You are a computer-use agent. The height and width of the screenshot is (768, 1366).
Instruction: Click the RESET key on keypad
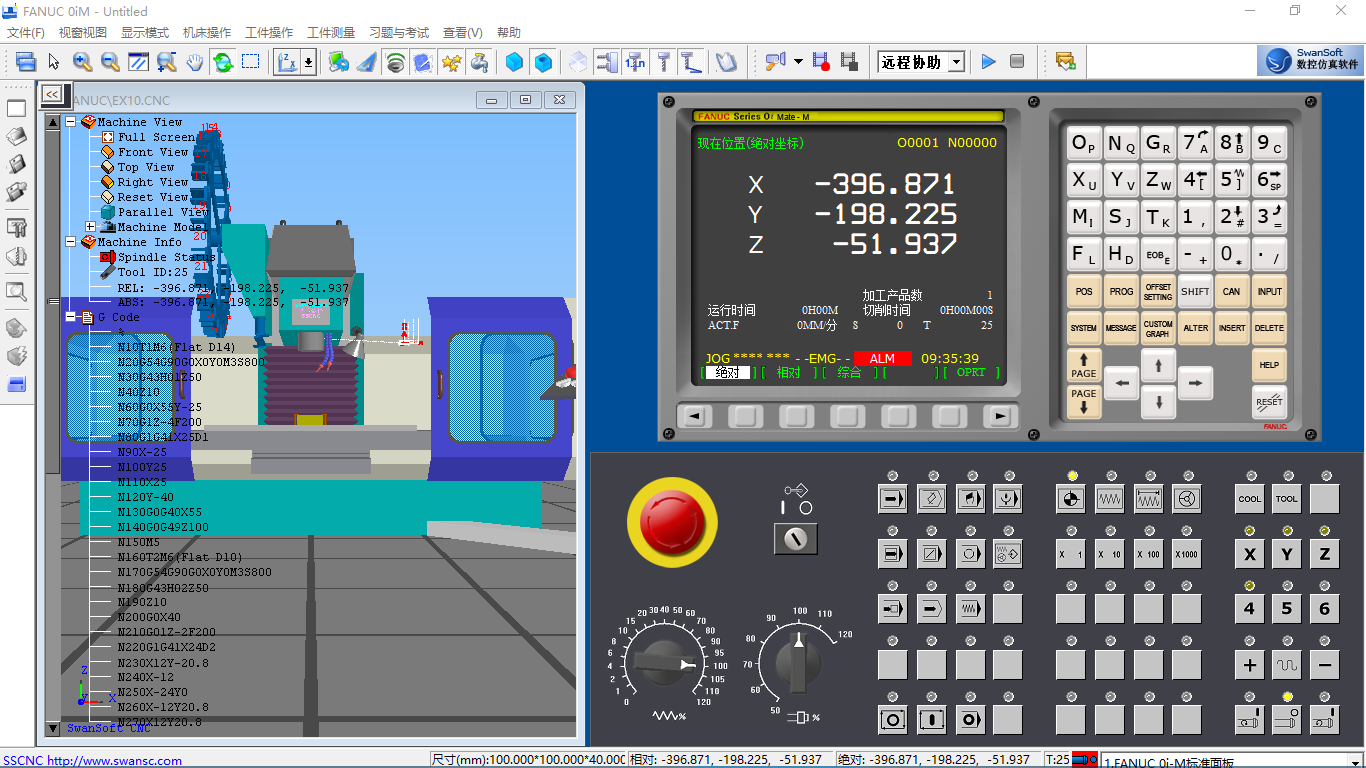coord(1269,402)
